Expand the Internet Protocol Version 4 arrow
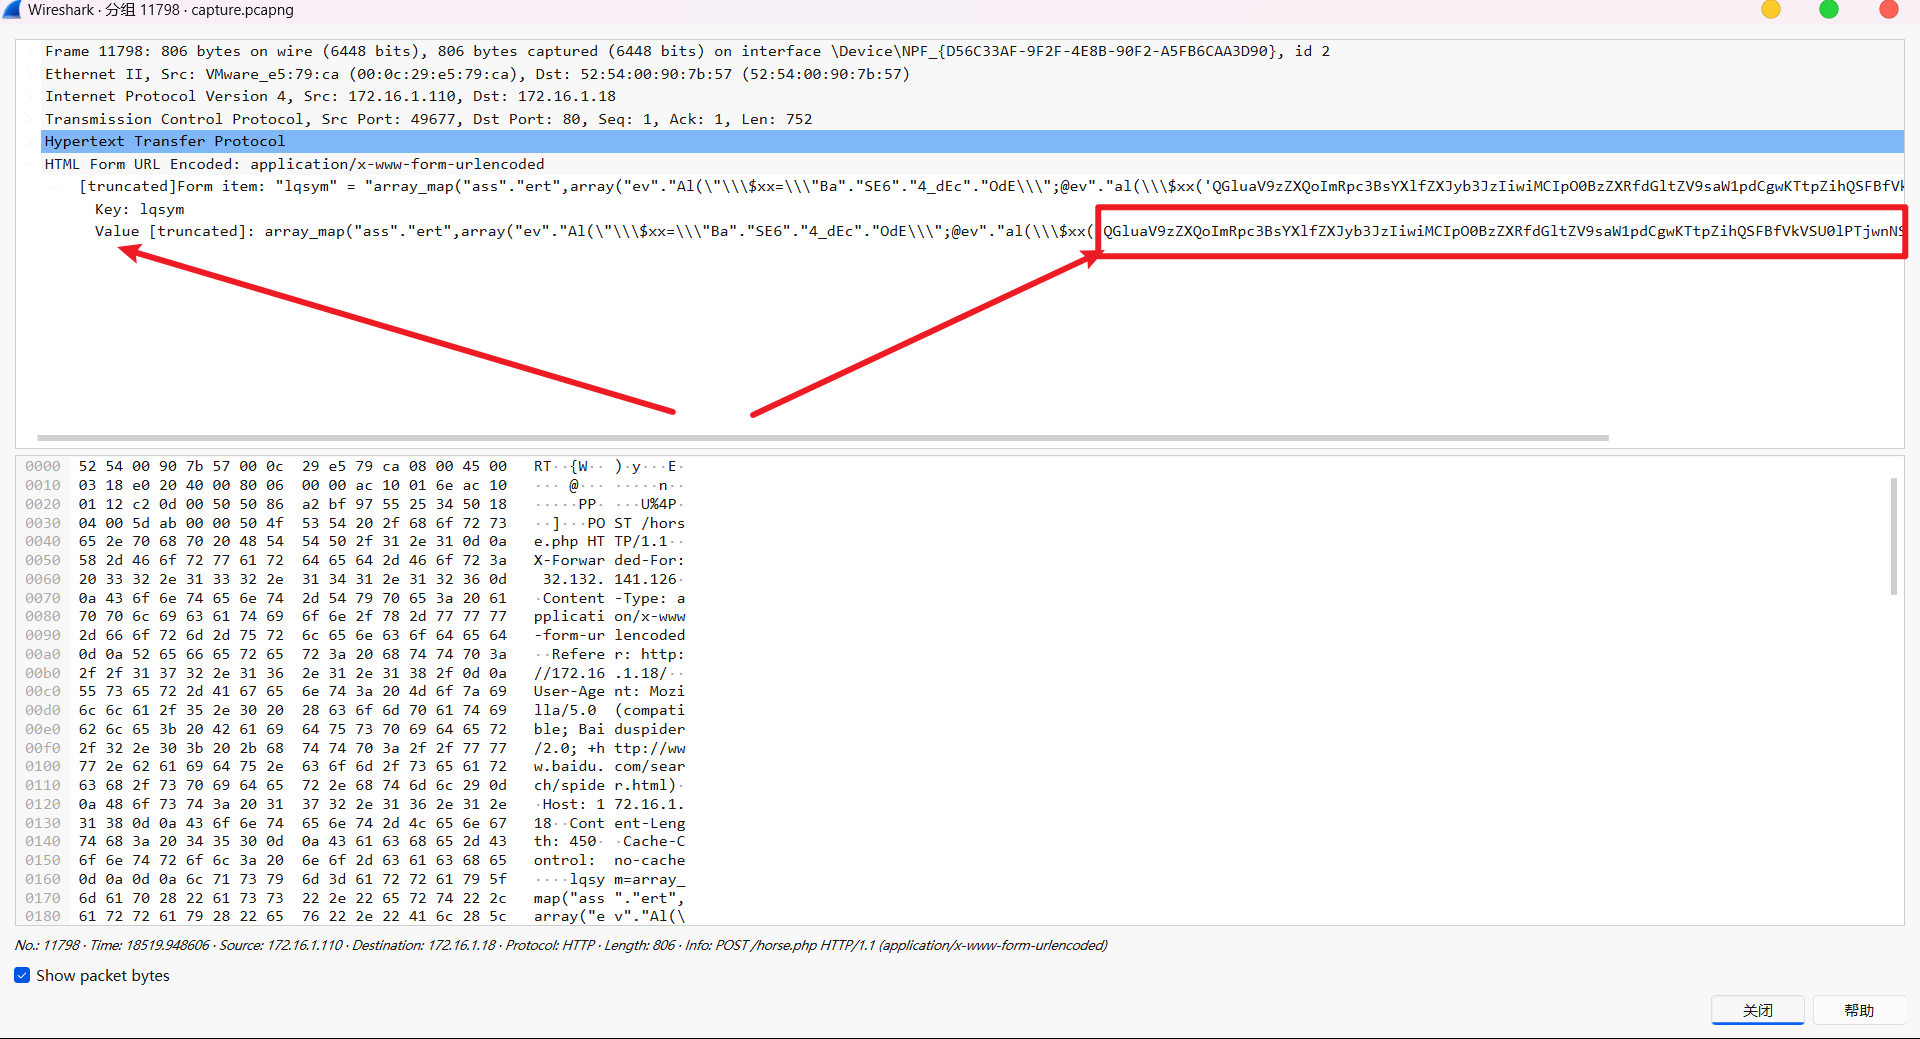The image size is (1920, 1039). [31, 96]
